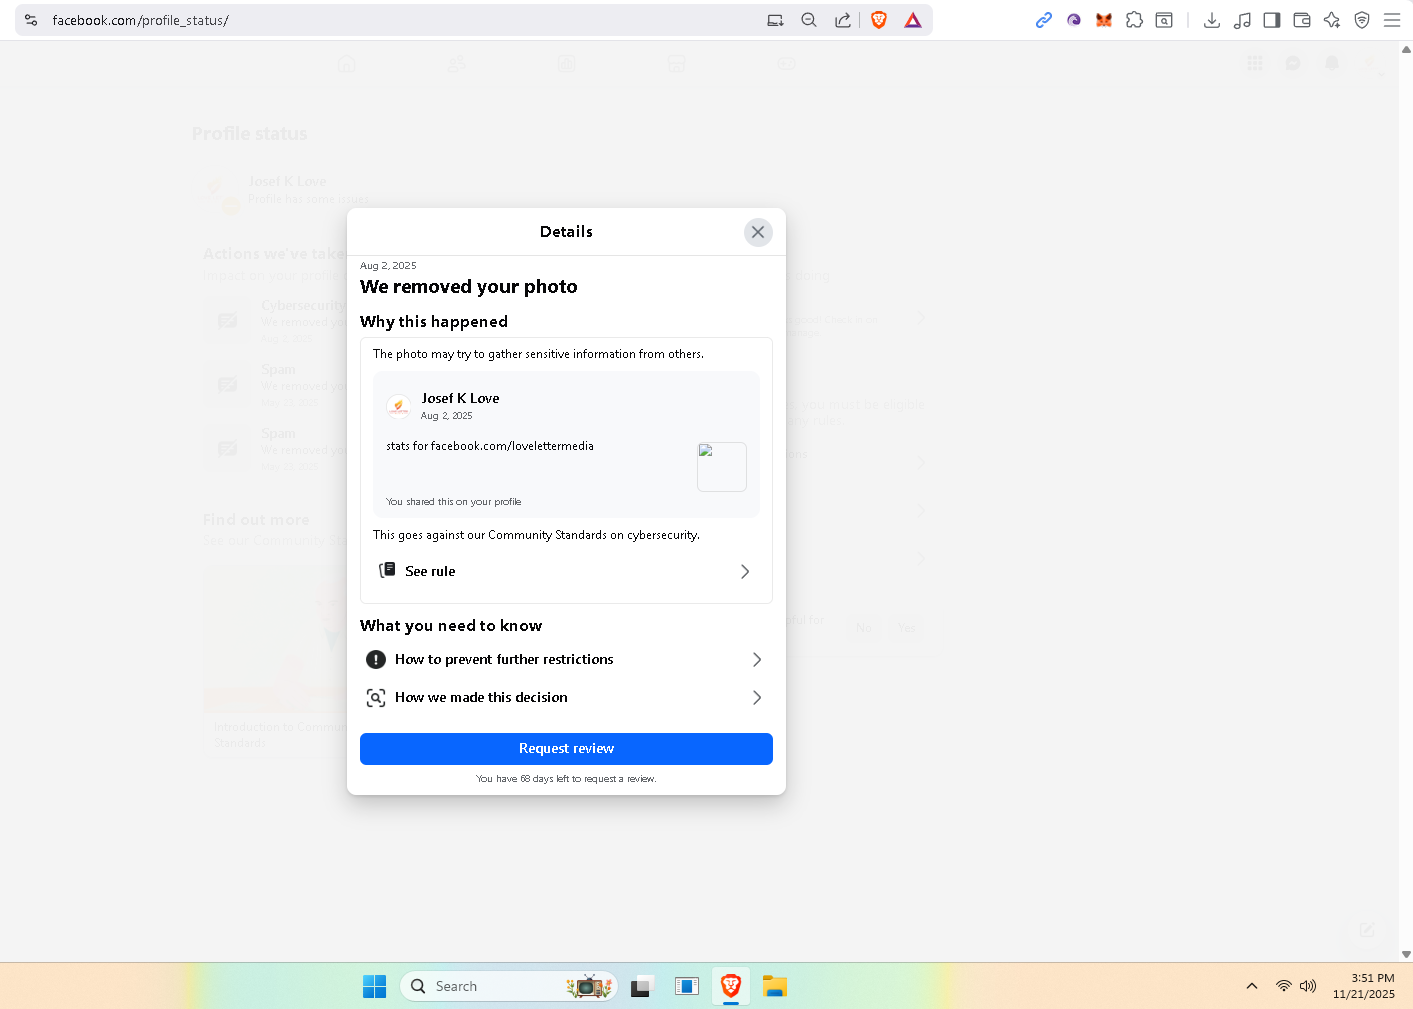The image size is (1413, 1009).
Task: Toggle the browser sidebar panel icon
Action: point(1272,20)
